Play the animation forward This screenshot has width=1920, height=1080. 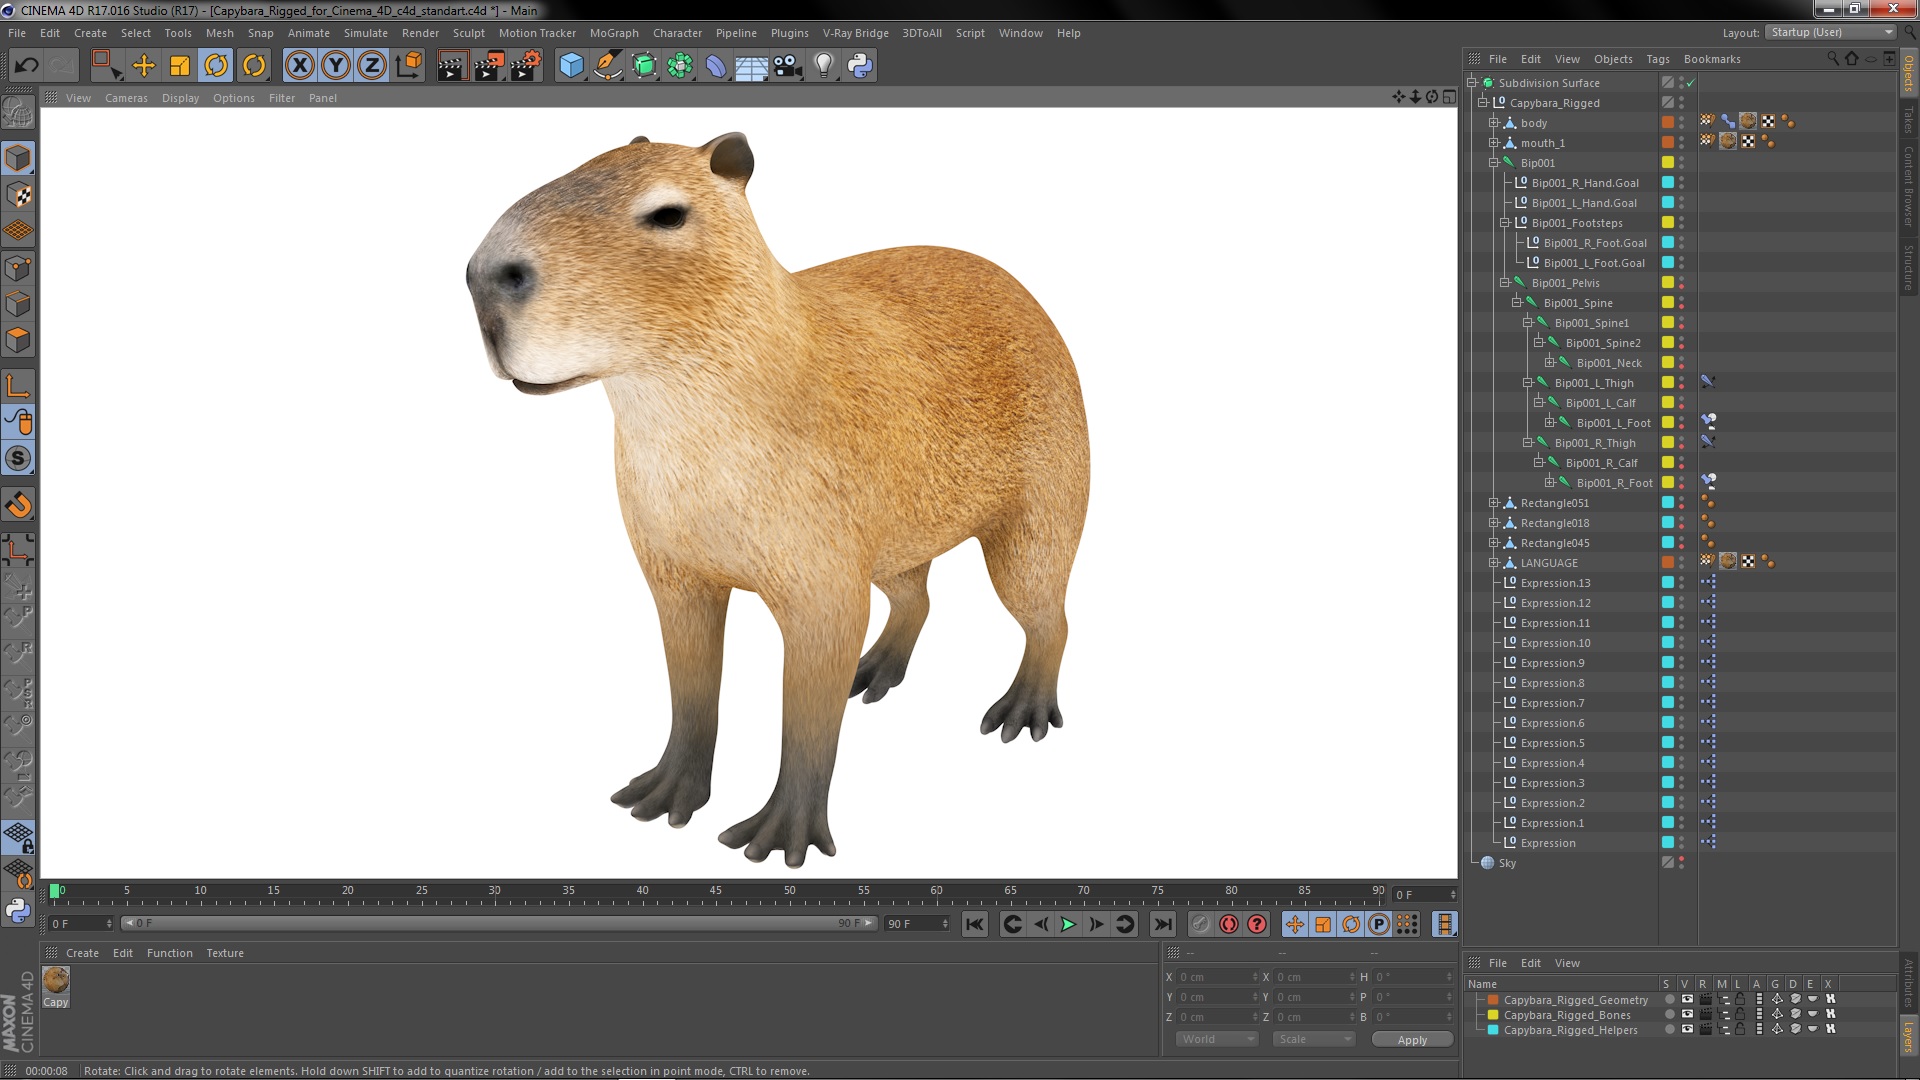pyautogui.click(x=1068, y=924)
